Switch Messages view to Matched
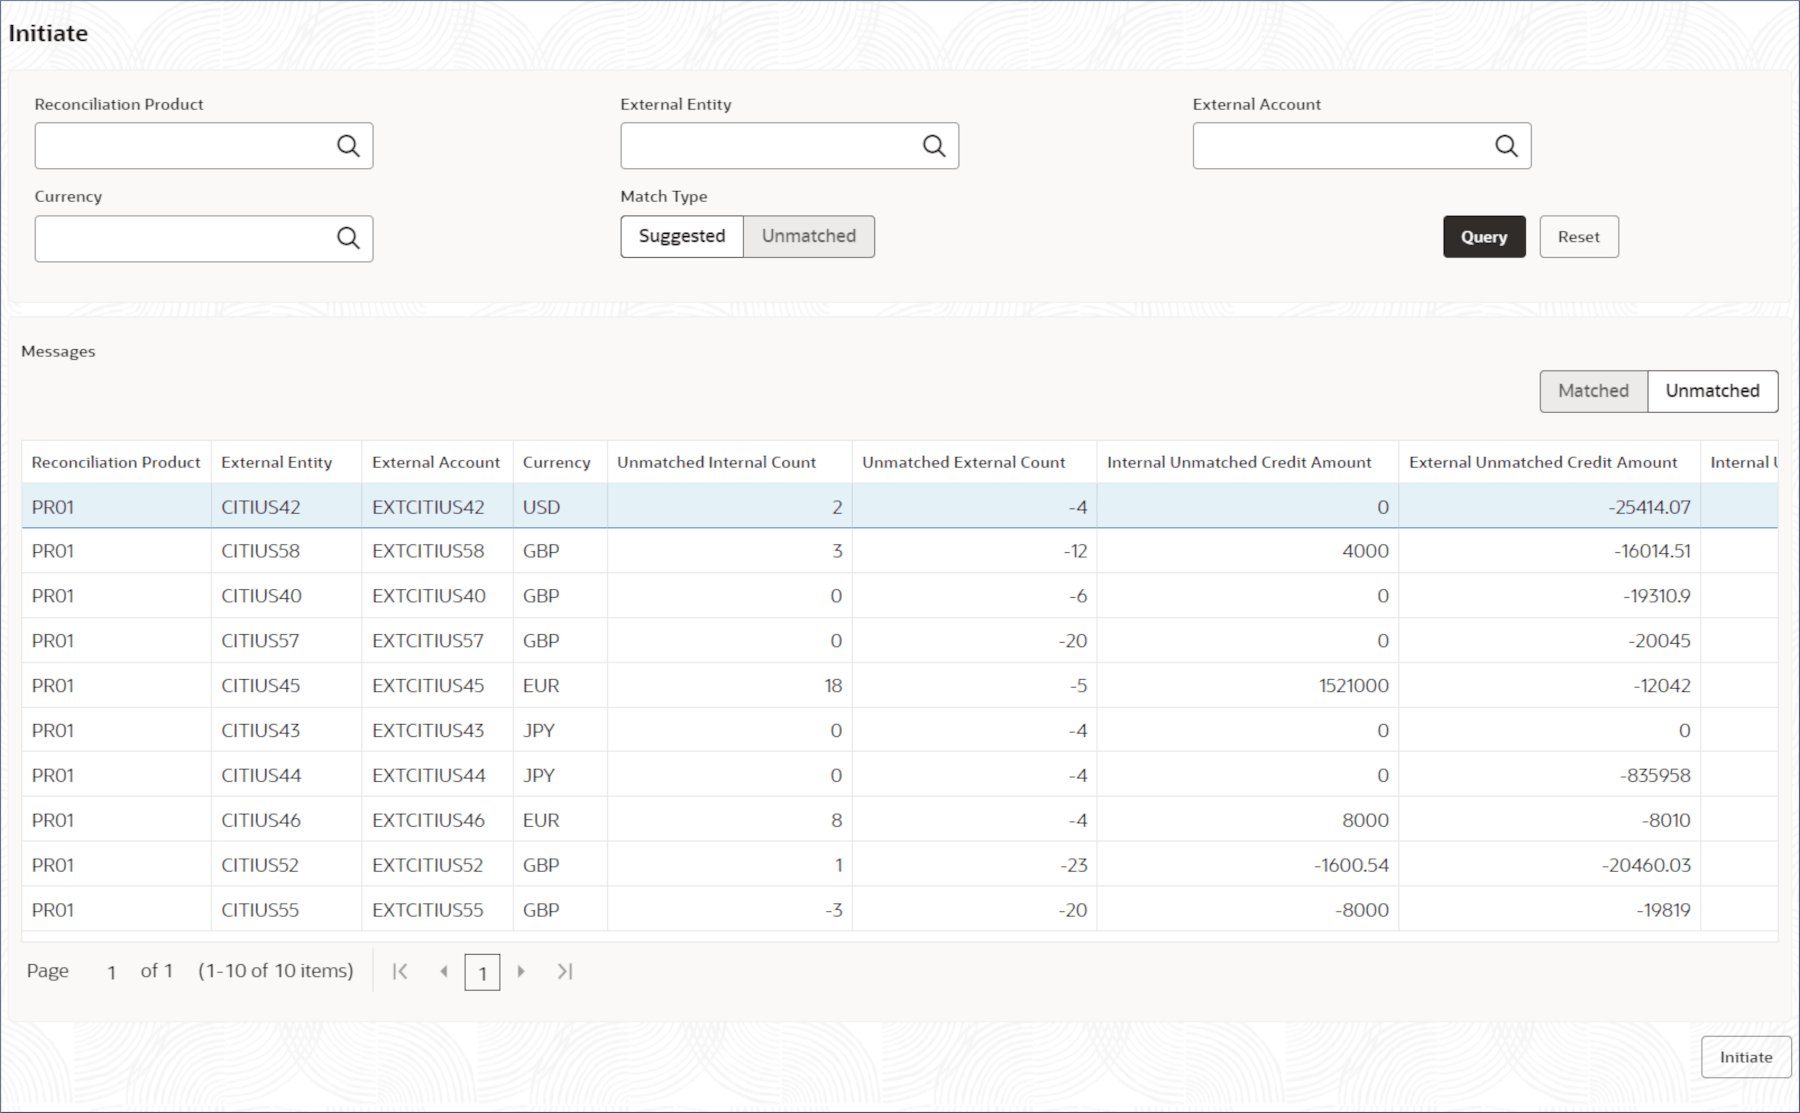 click(x=1593, y=391)
